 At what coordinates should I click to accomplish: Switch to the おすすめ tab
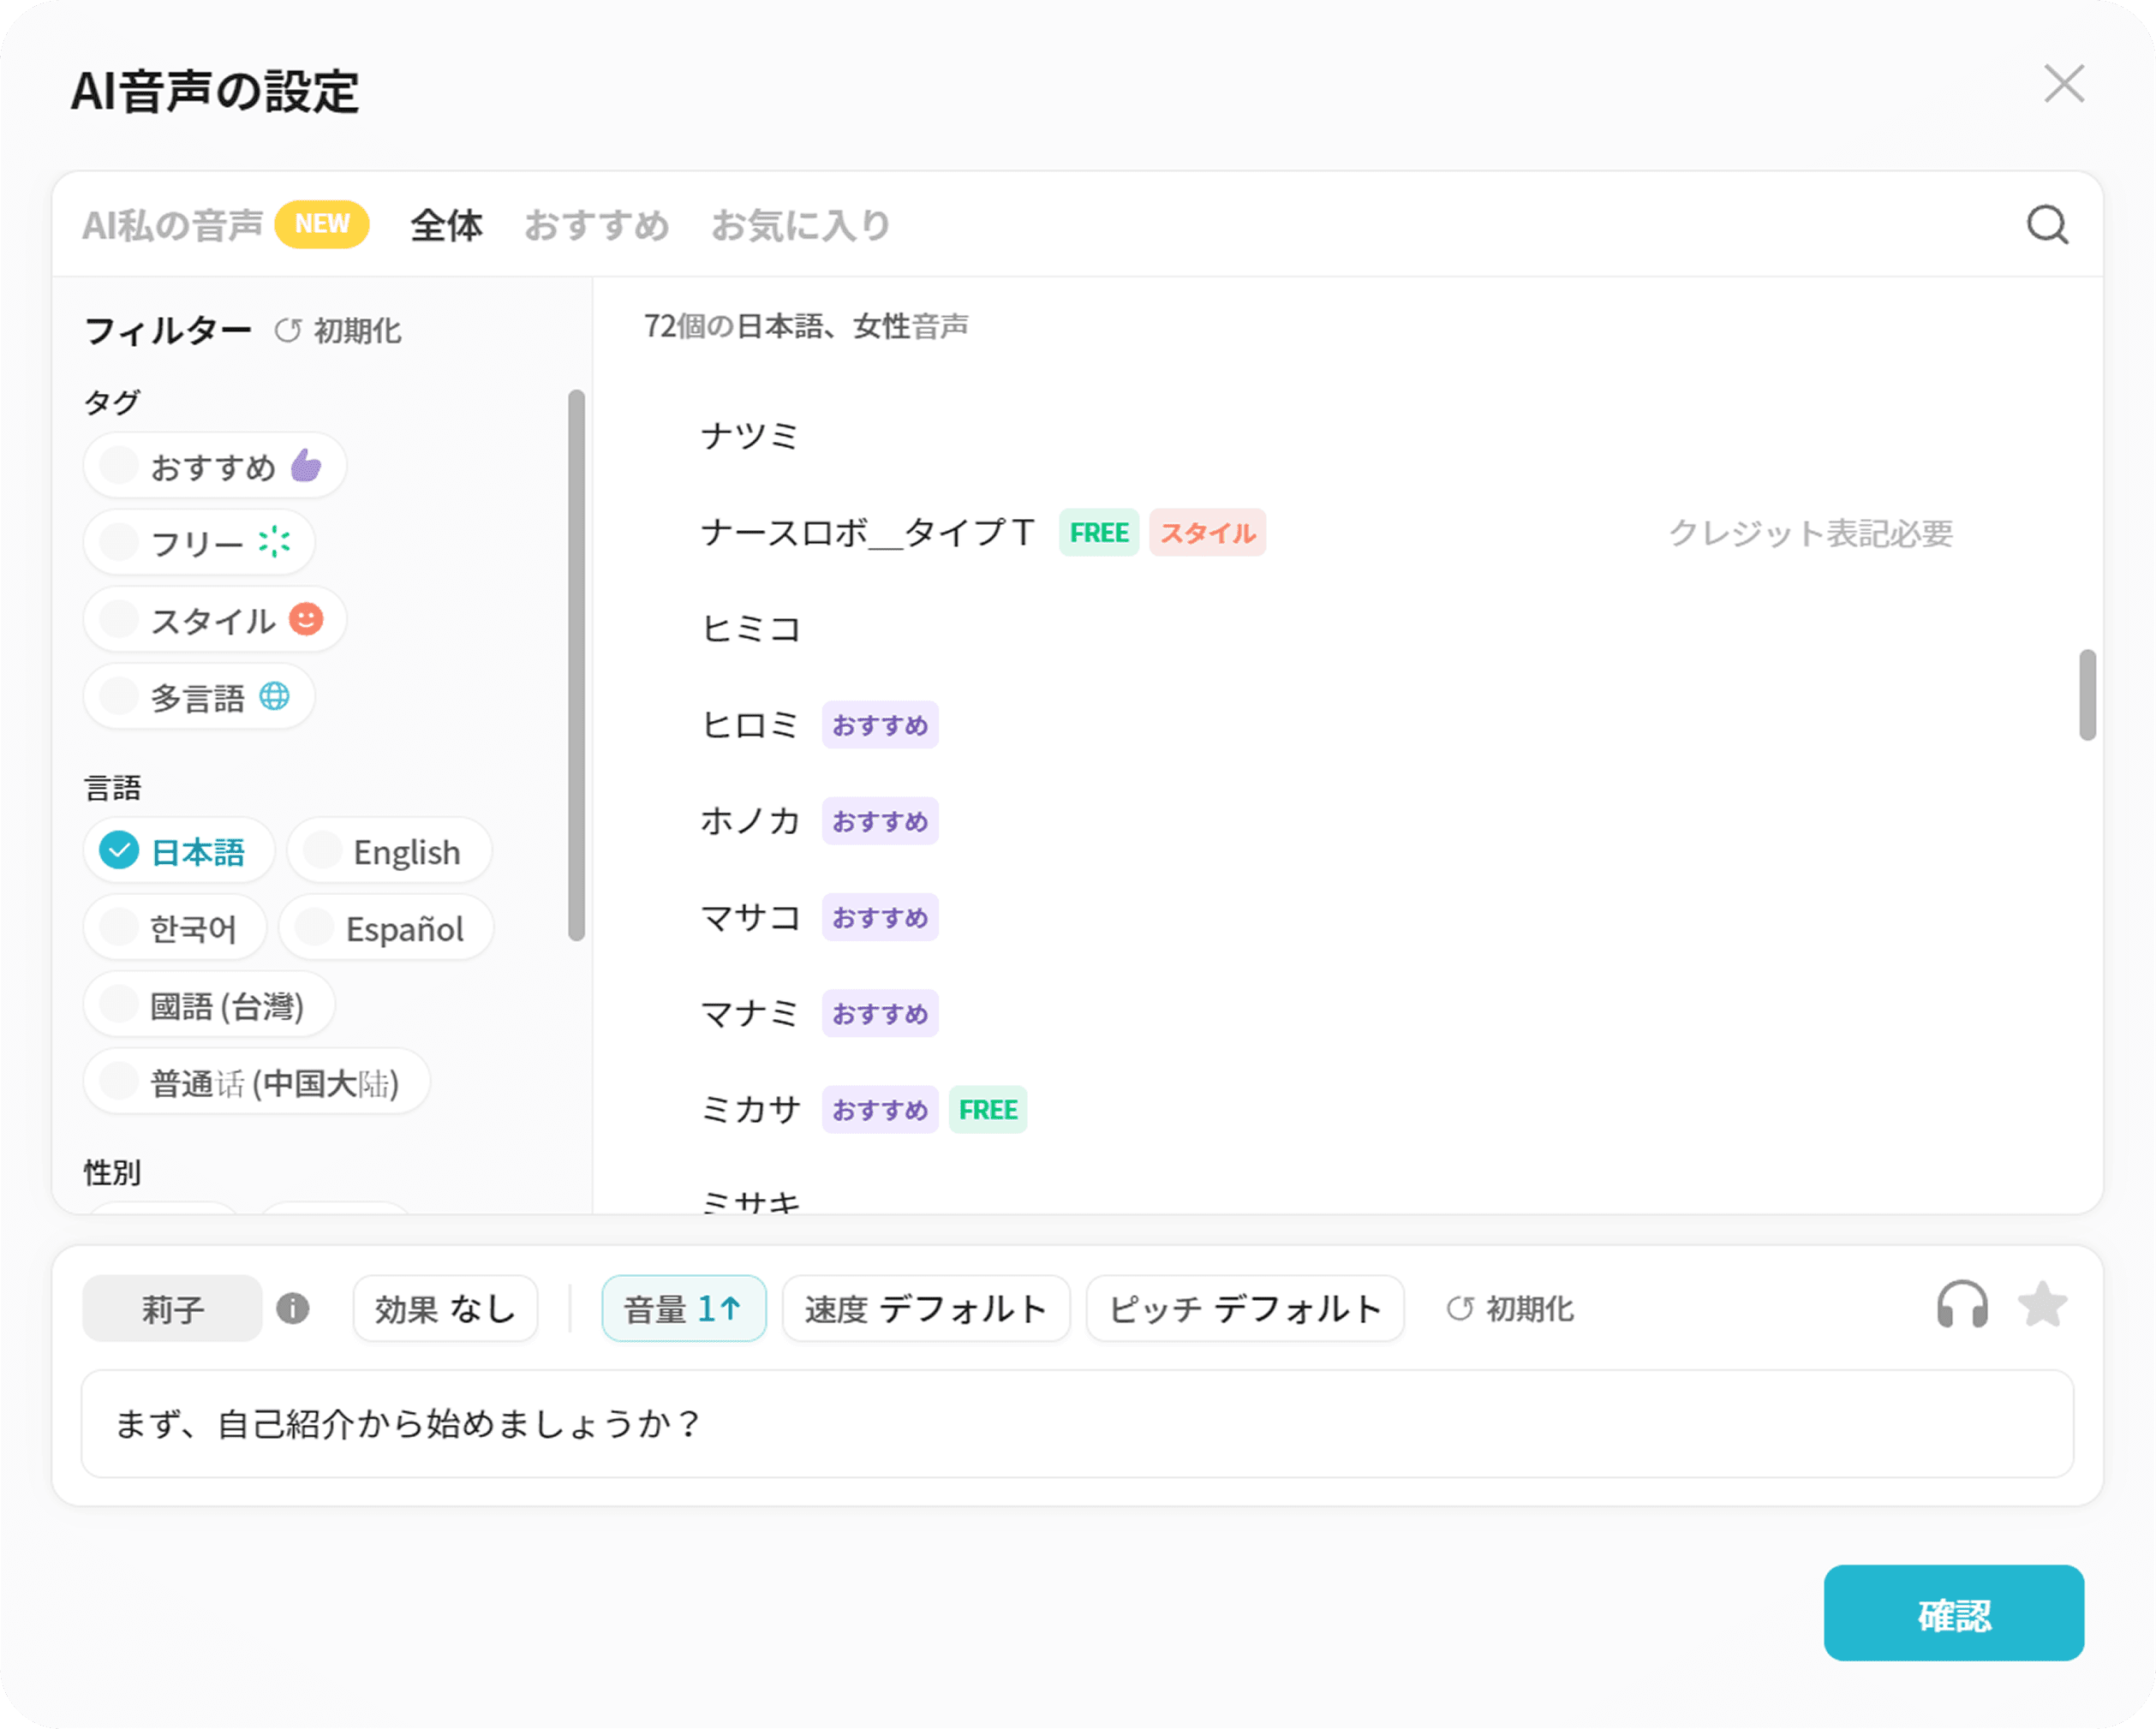(x=596, y=225)
